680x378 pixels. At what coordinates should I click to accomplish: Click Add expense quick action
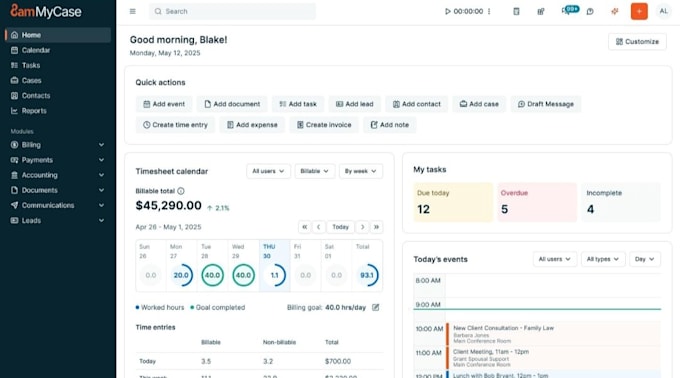(x=252, y=125)
